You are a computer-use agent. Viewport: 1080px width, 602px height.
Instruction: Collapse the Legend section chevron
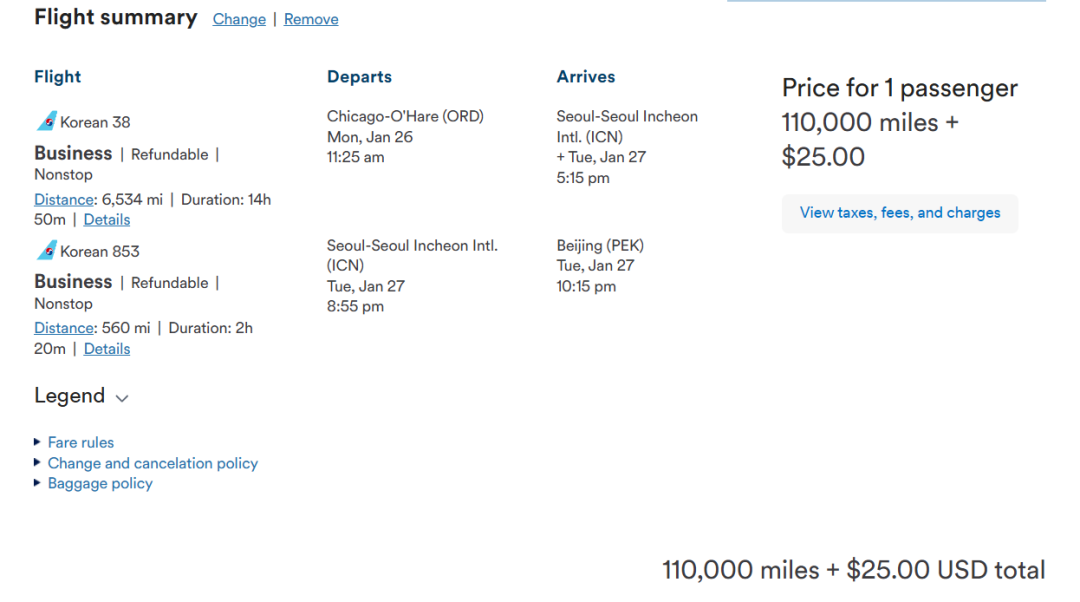[x=122, y=398]
